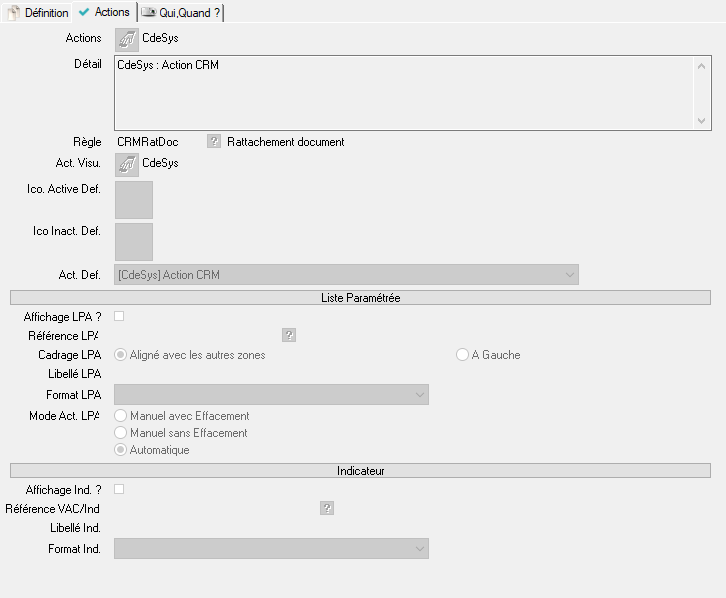Image resolution: width=726 pixels, height=598 pixels.
Task: Expand the Format LPA dropdown
Action: tap(271, 395)
